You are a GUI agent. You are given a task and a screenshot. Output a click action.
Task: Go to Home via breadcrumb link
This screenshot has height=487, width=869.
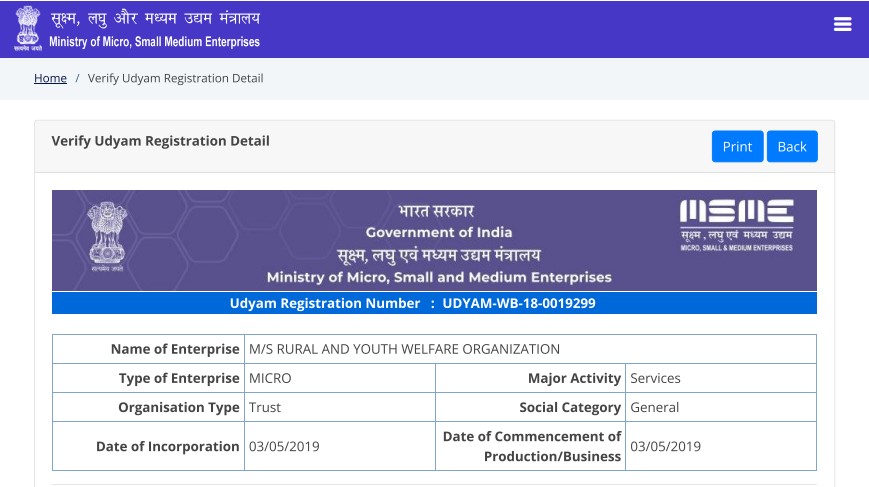50,78
